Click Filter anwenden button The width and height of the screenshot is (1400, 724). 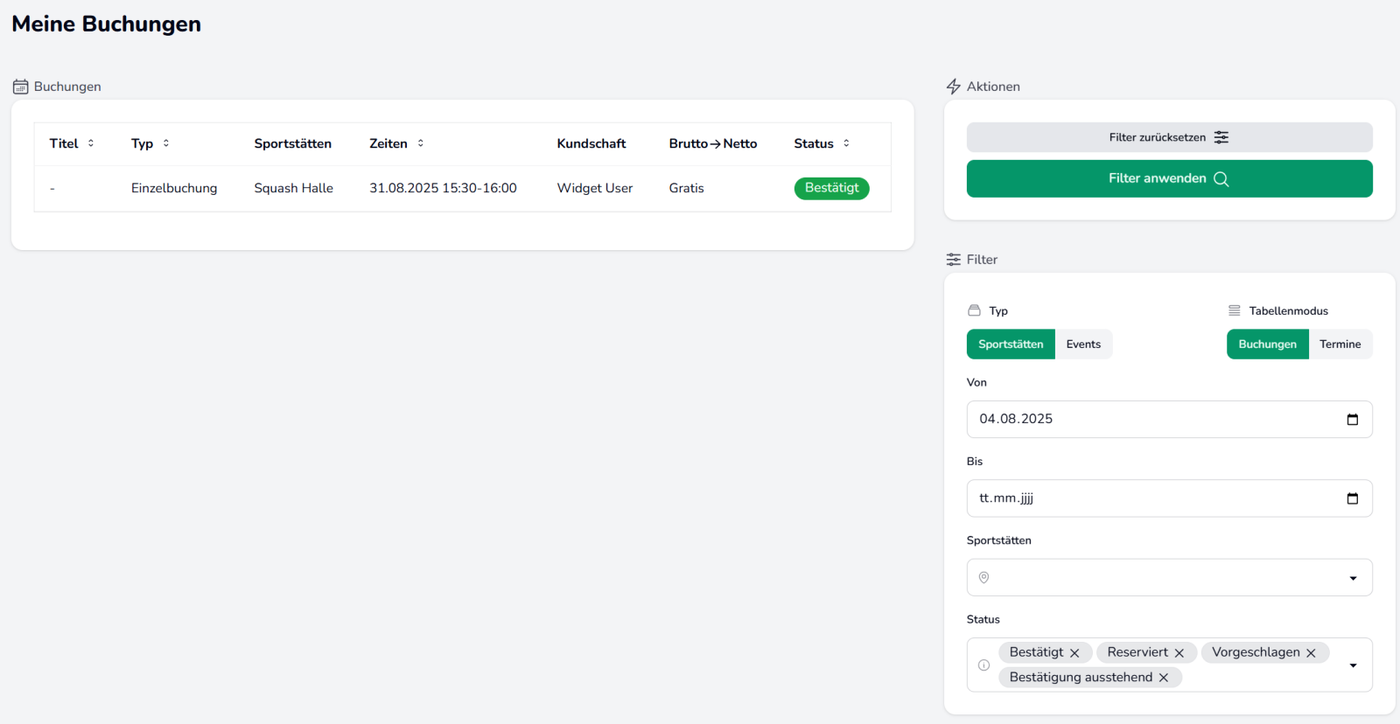(1170, 179)
